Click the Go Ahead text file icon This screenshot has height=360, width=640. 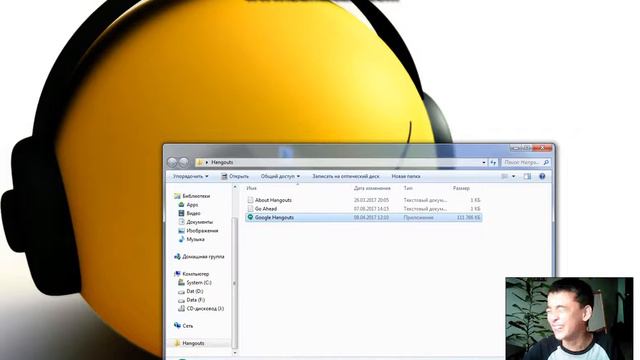(250, 209)
